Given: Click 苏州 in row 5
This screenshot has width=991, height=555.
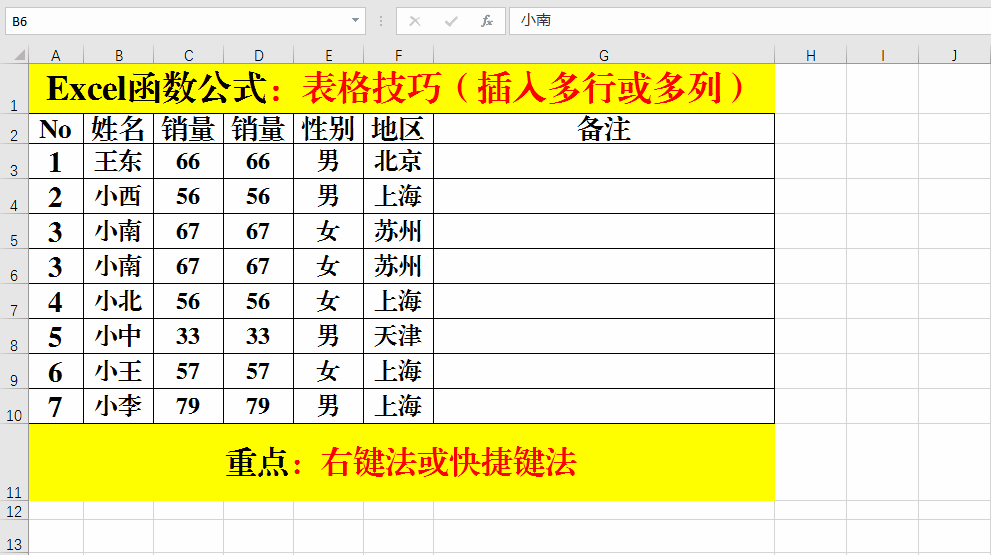Looking at the screenshot, I should [x=398, y=231].
